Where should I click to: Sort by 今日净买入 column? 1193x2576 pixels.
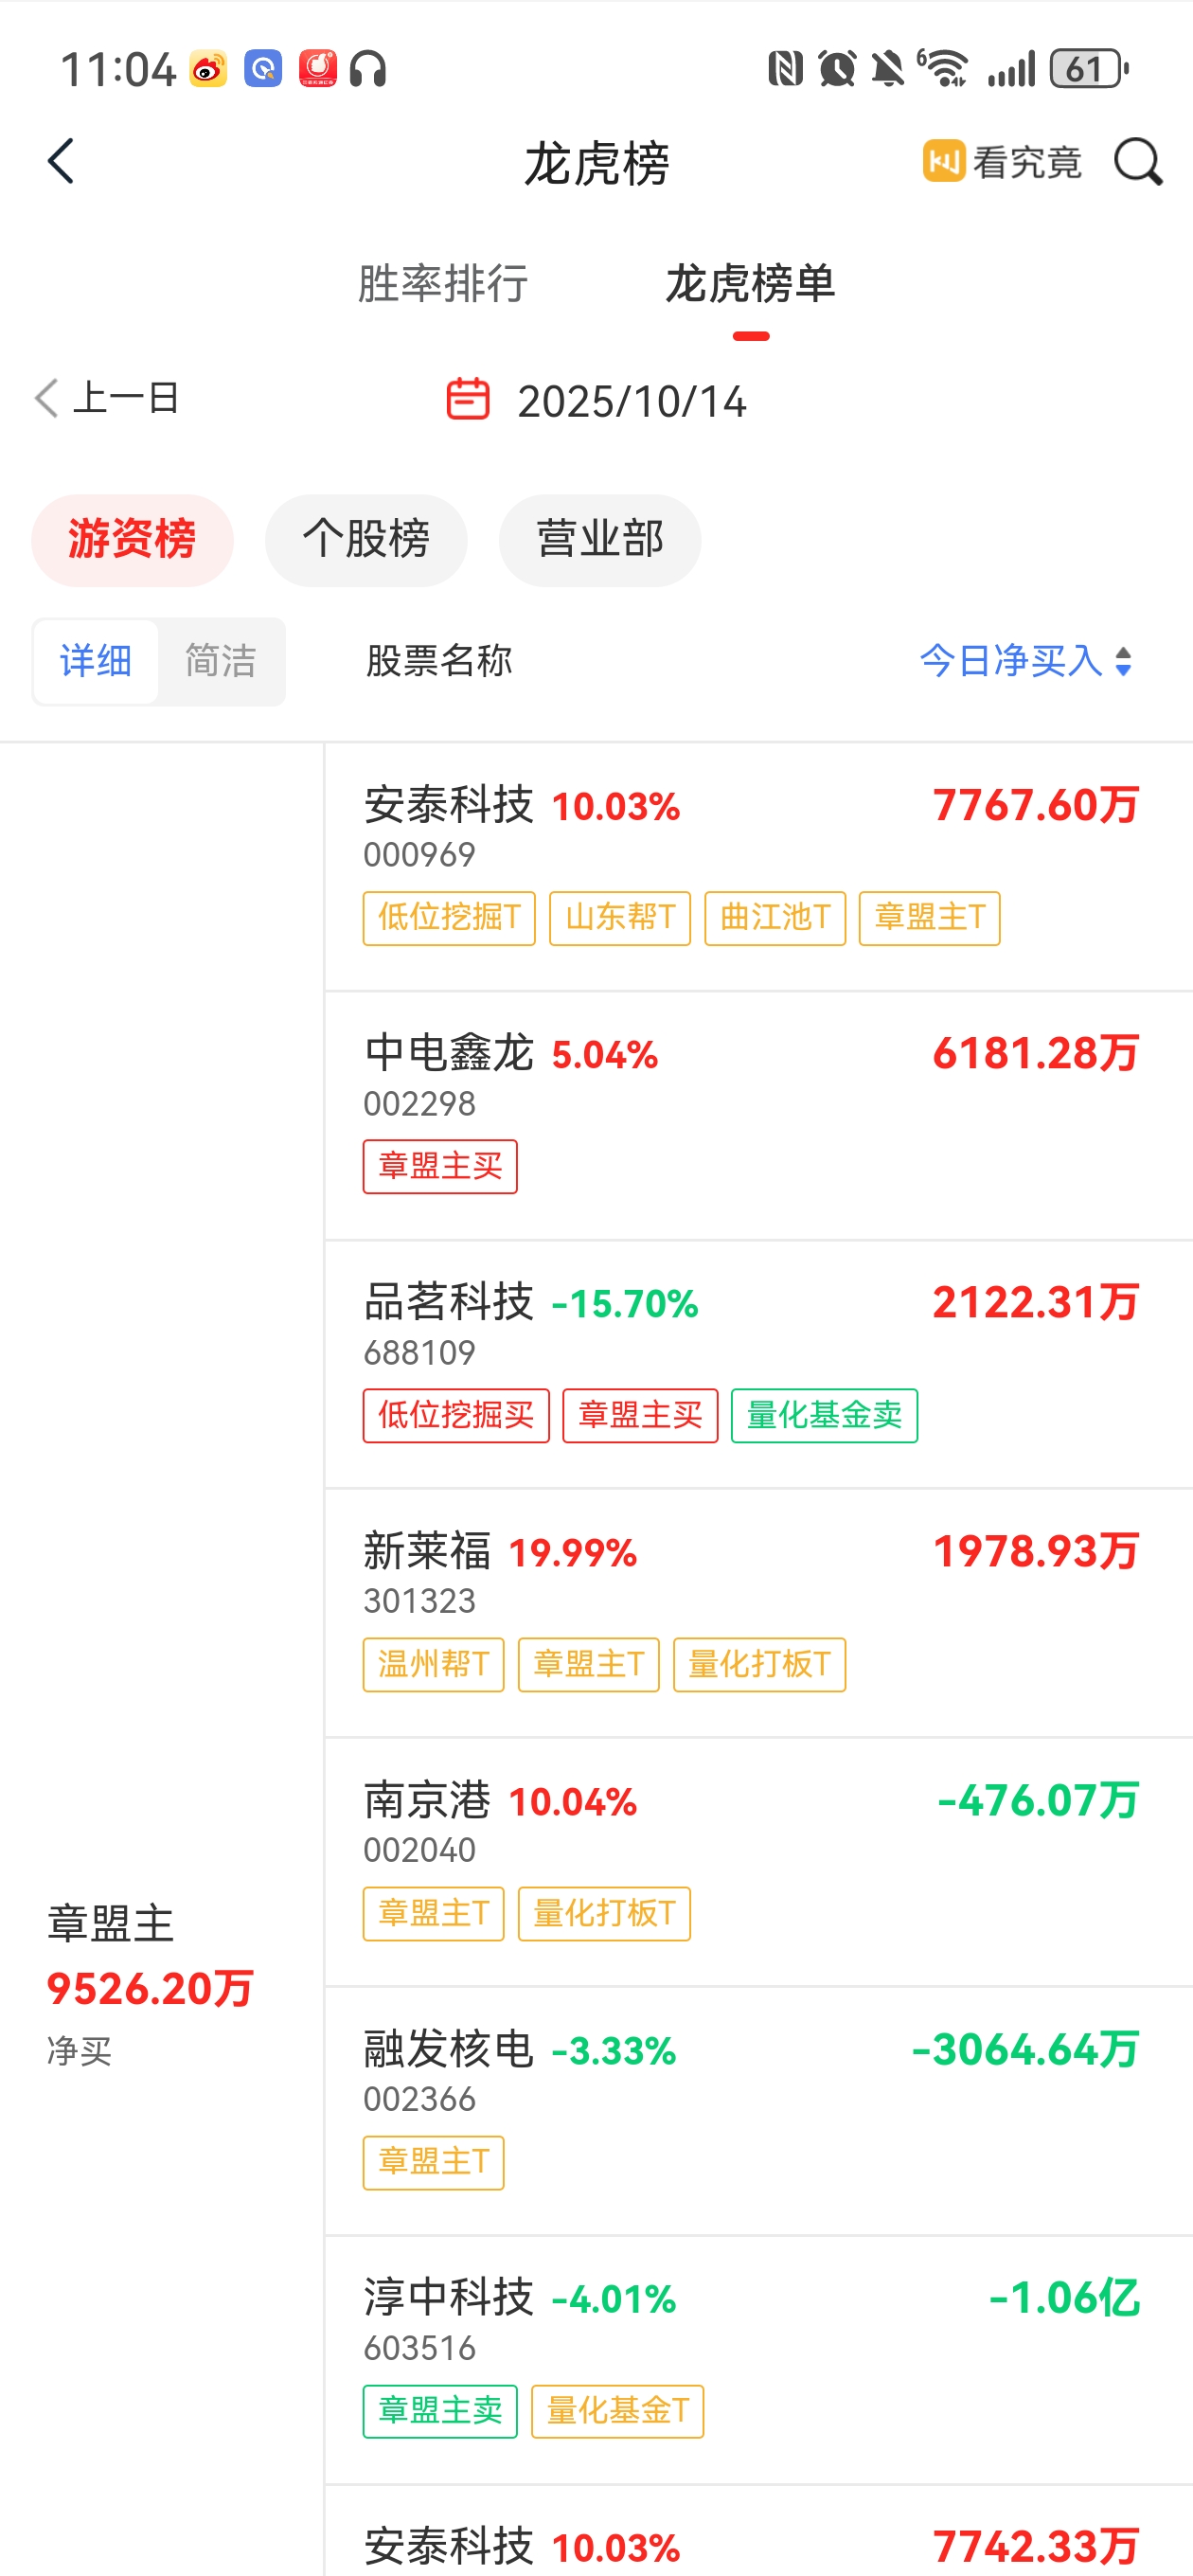click(1025, 661)
